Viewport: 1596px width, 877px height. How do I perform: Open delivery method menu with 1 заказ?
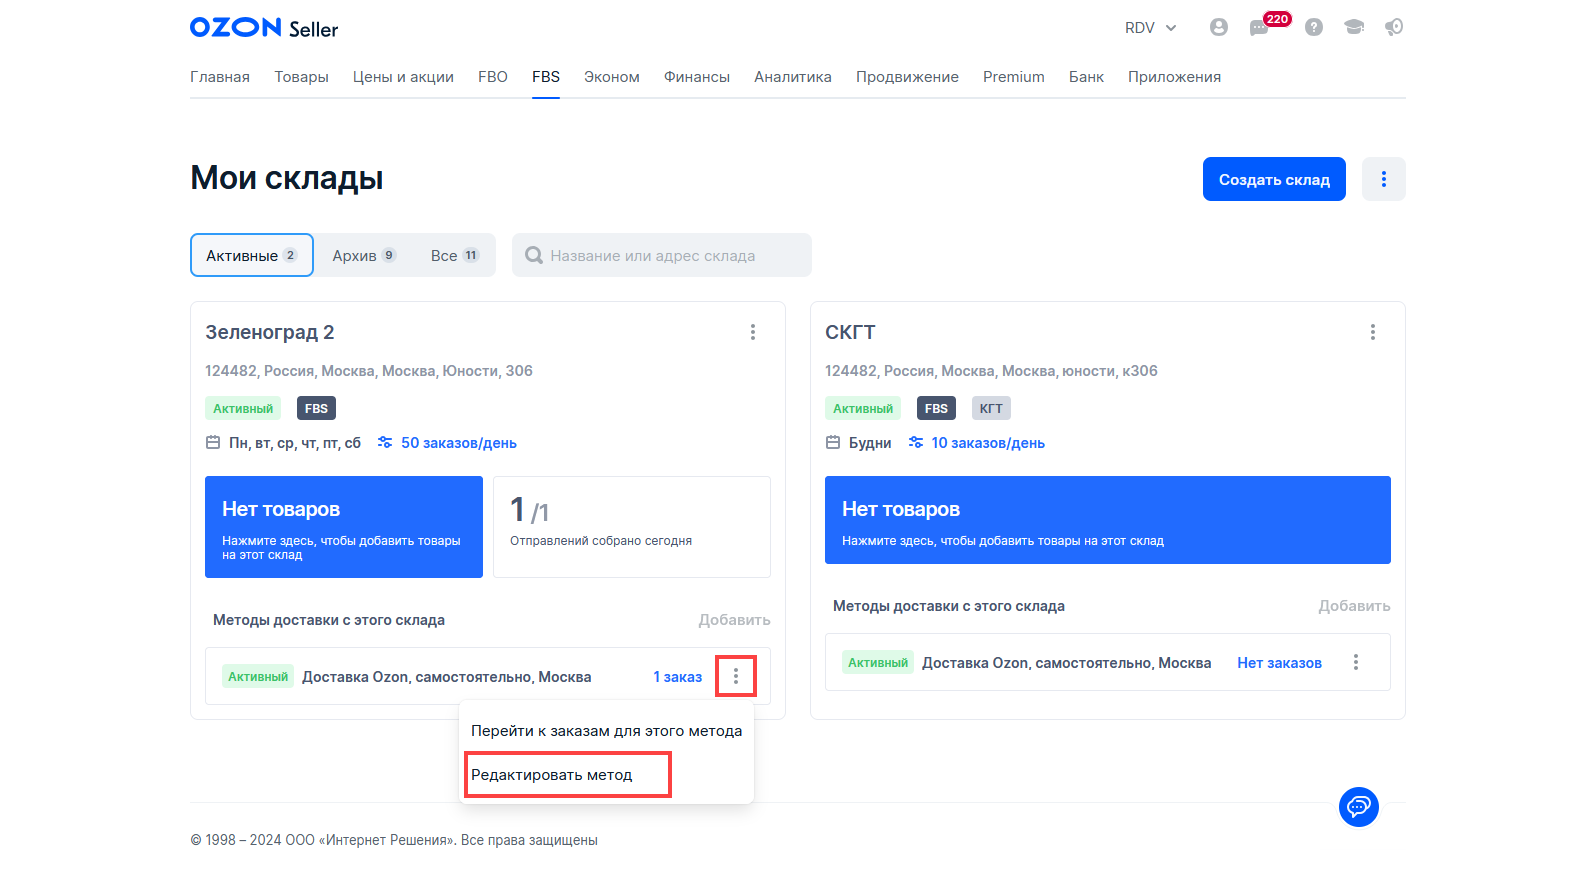[736, 677]
